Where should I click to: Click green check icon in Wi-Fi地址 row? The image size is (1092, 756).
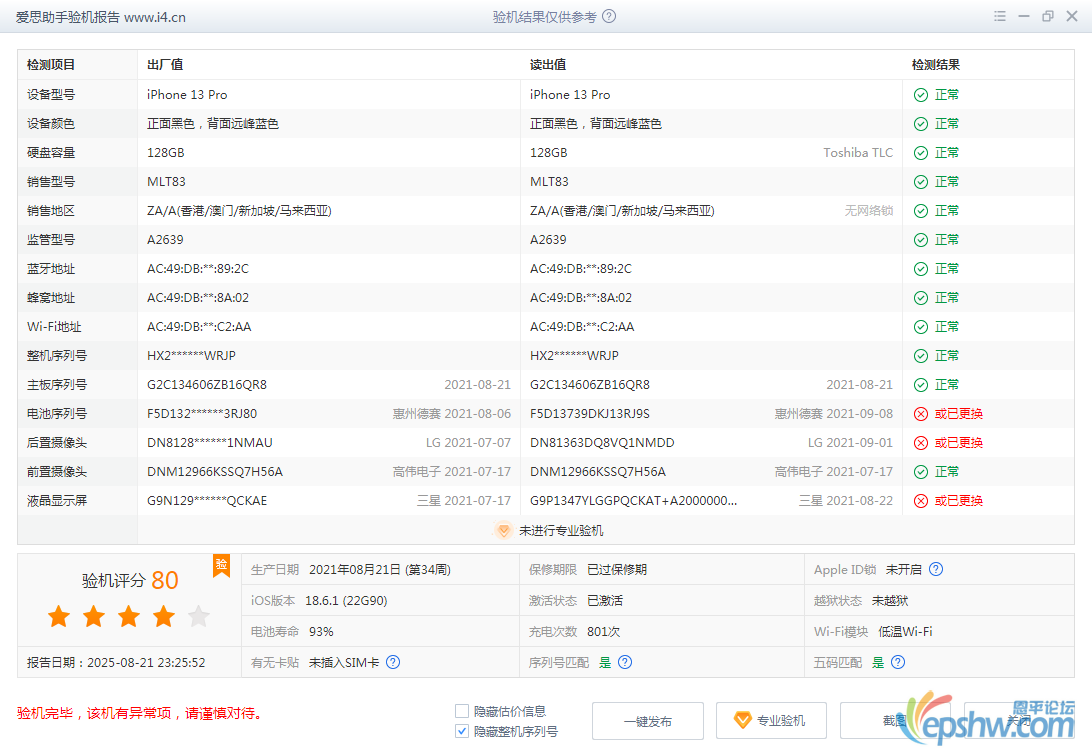[921, 327]
